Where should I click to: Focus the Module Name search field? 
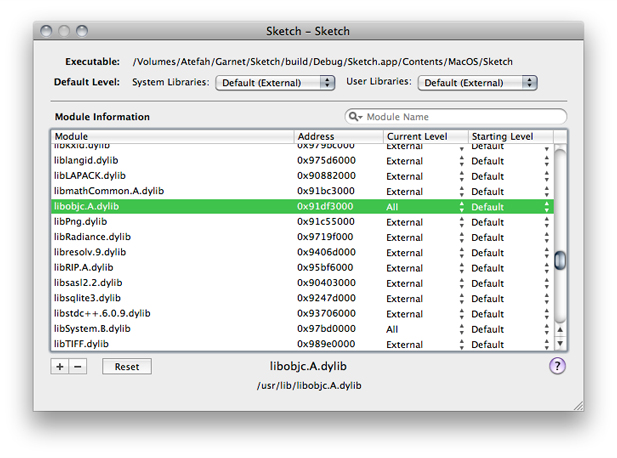[456, 117]
